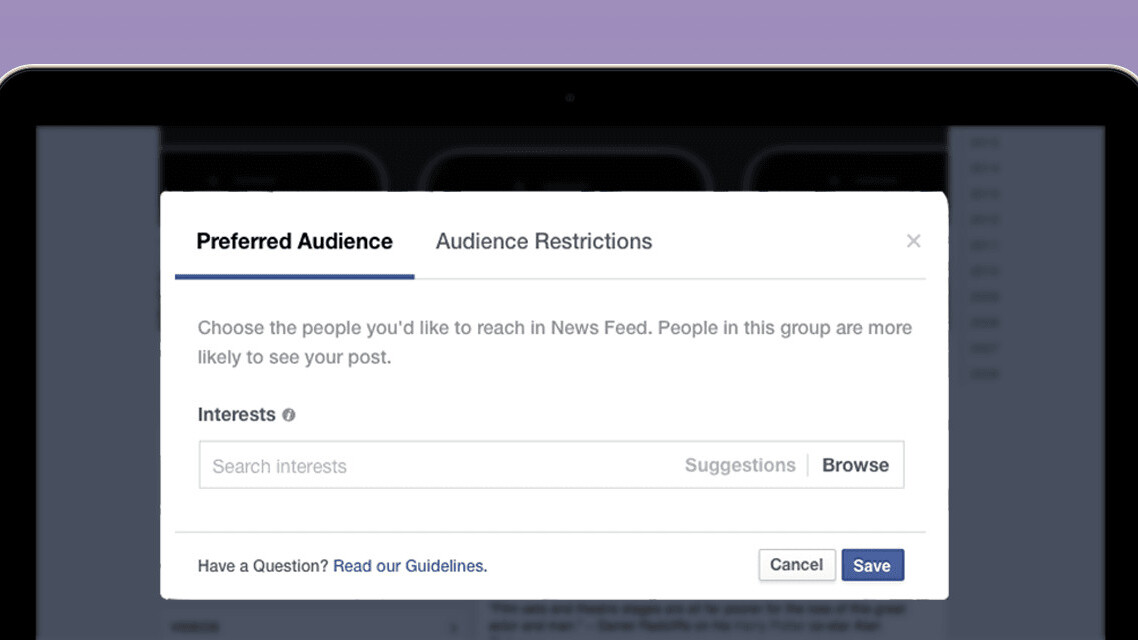Select the Preferred Audience tab
1138x640 pixels.
pos(294,241)
